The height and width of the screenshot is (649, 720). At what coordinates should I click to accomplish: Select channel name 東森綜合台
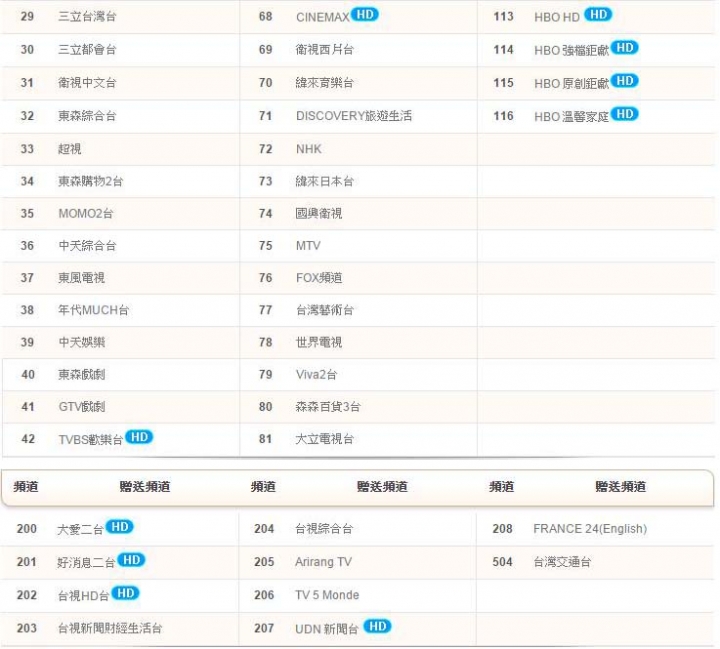click(87, 116)
